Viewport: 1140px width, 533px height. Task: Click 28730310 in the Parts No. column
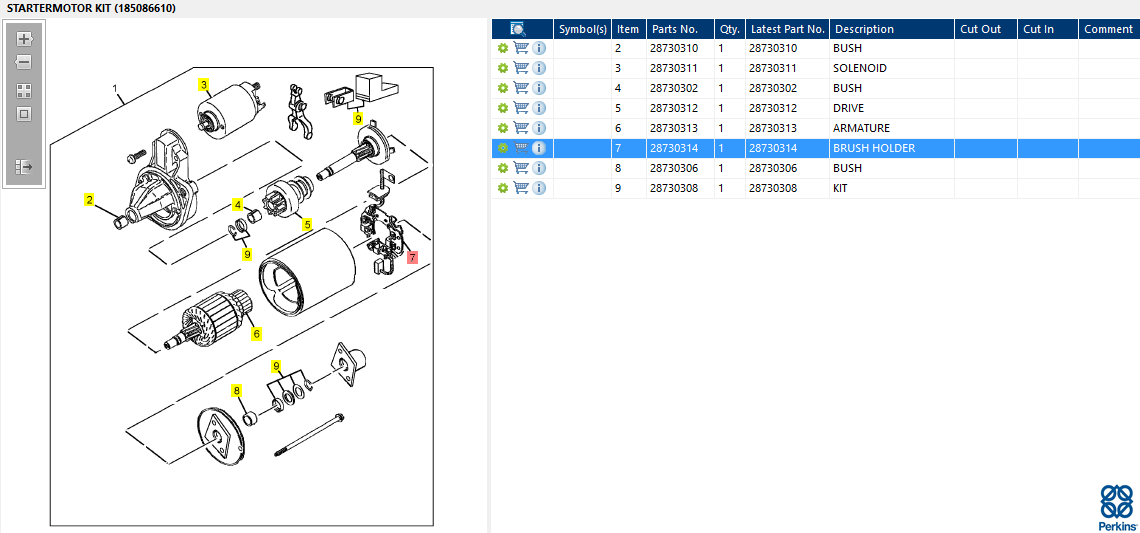(673, 48)
